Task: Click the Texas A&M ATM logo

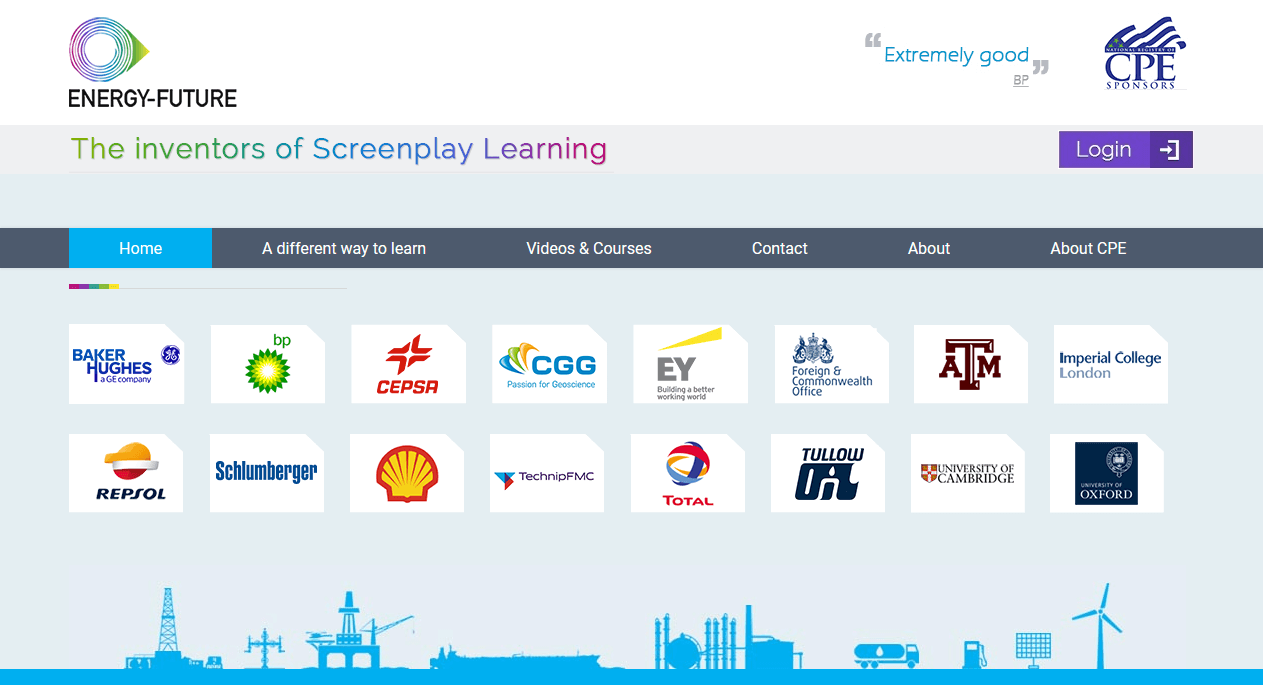Action: [x=971, y=364]
